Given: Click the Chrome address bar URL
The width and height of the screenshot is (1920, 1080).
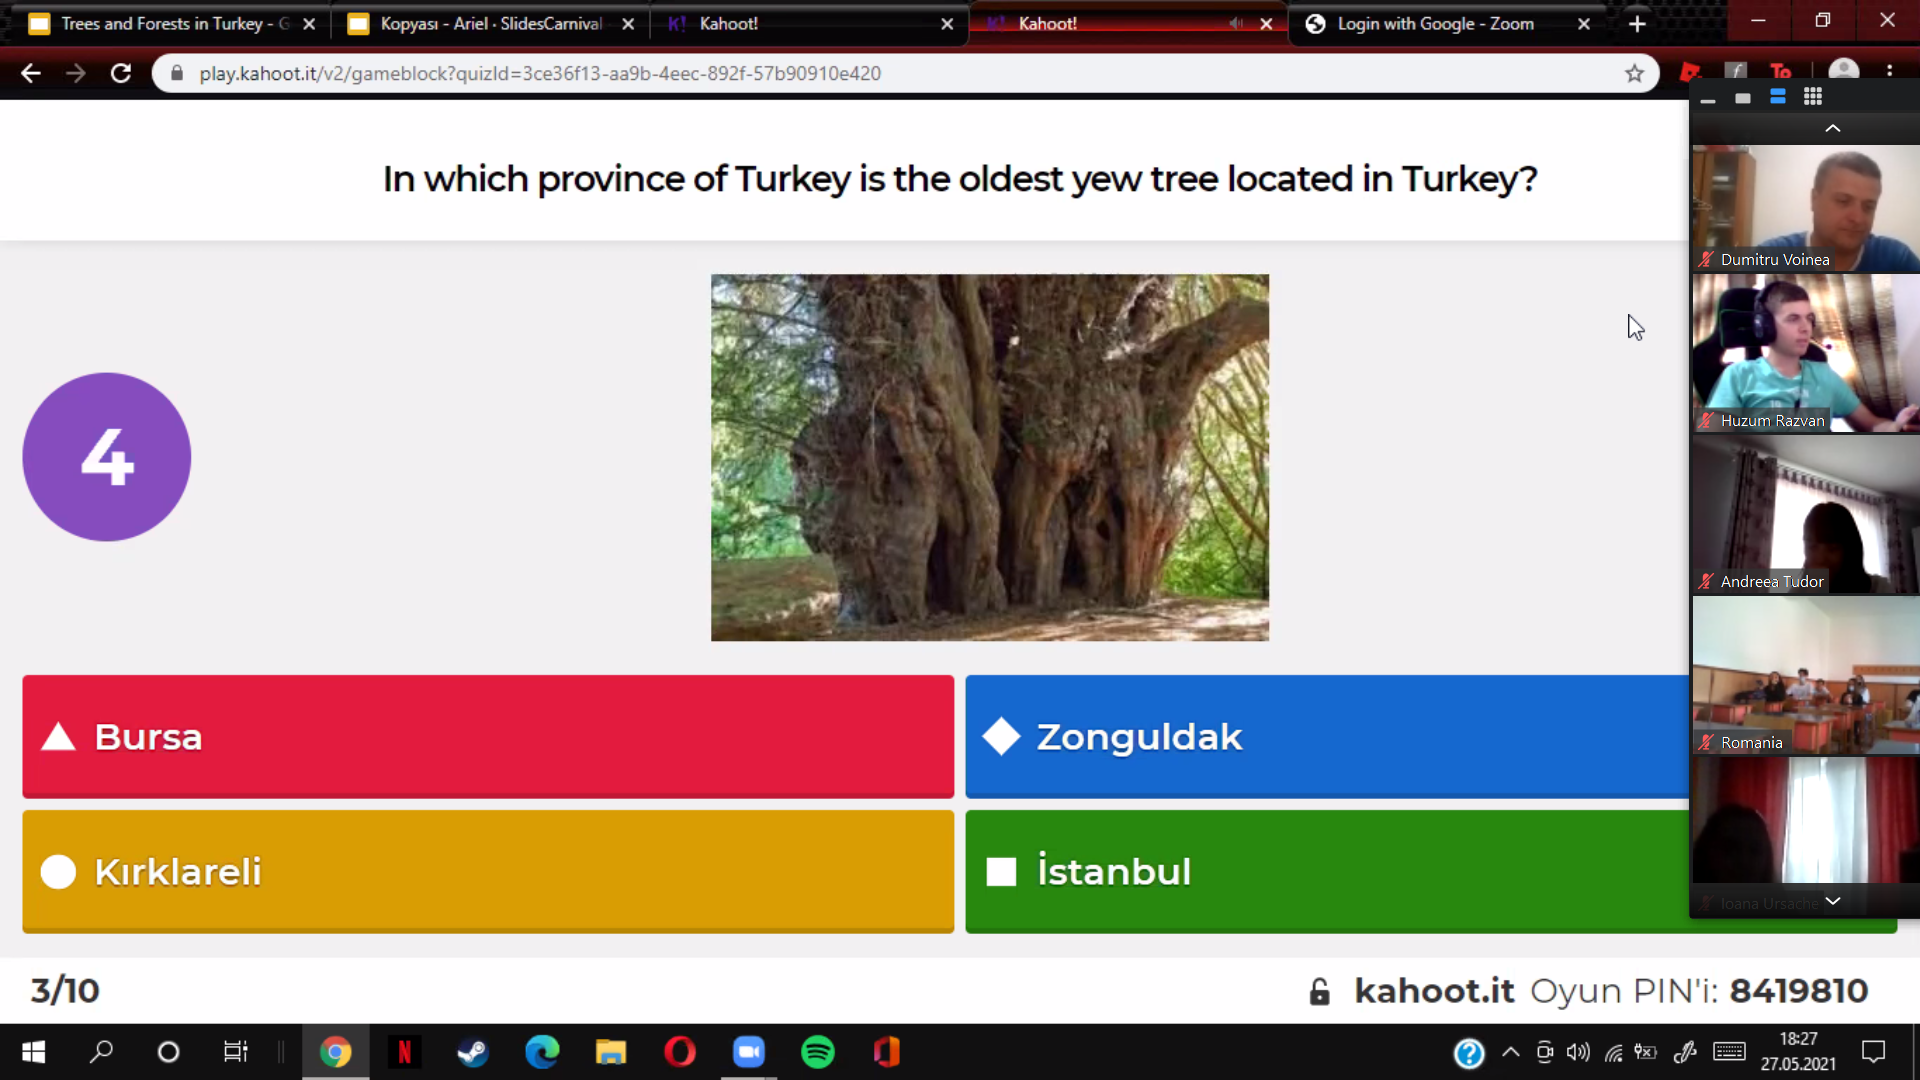Looking at the screenshot, I should pos(540,73).
